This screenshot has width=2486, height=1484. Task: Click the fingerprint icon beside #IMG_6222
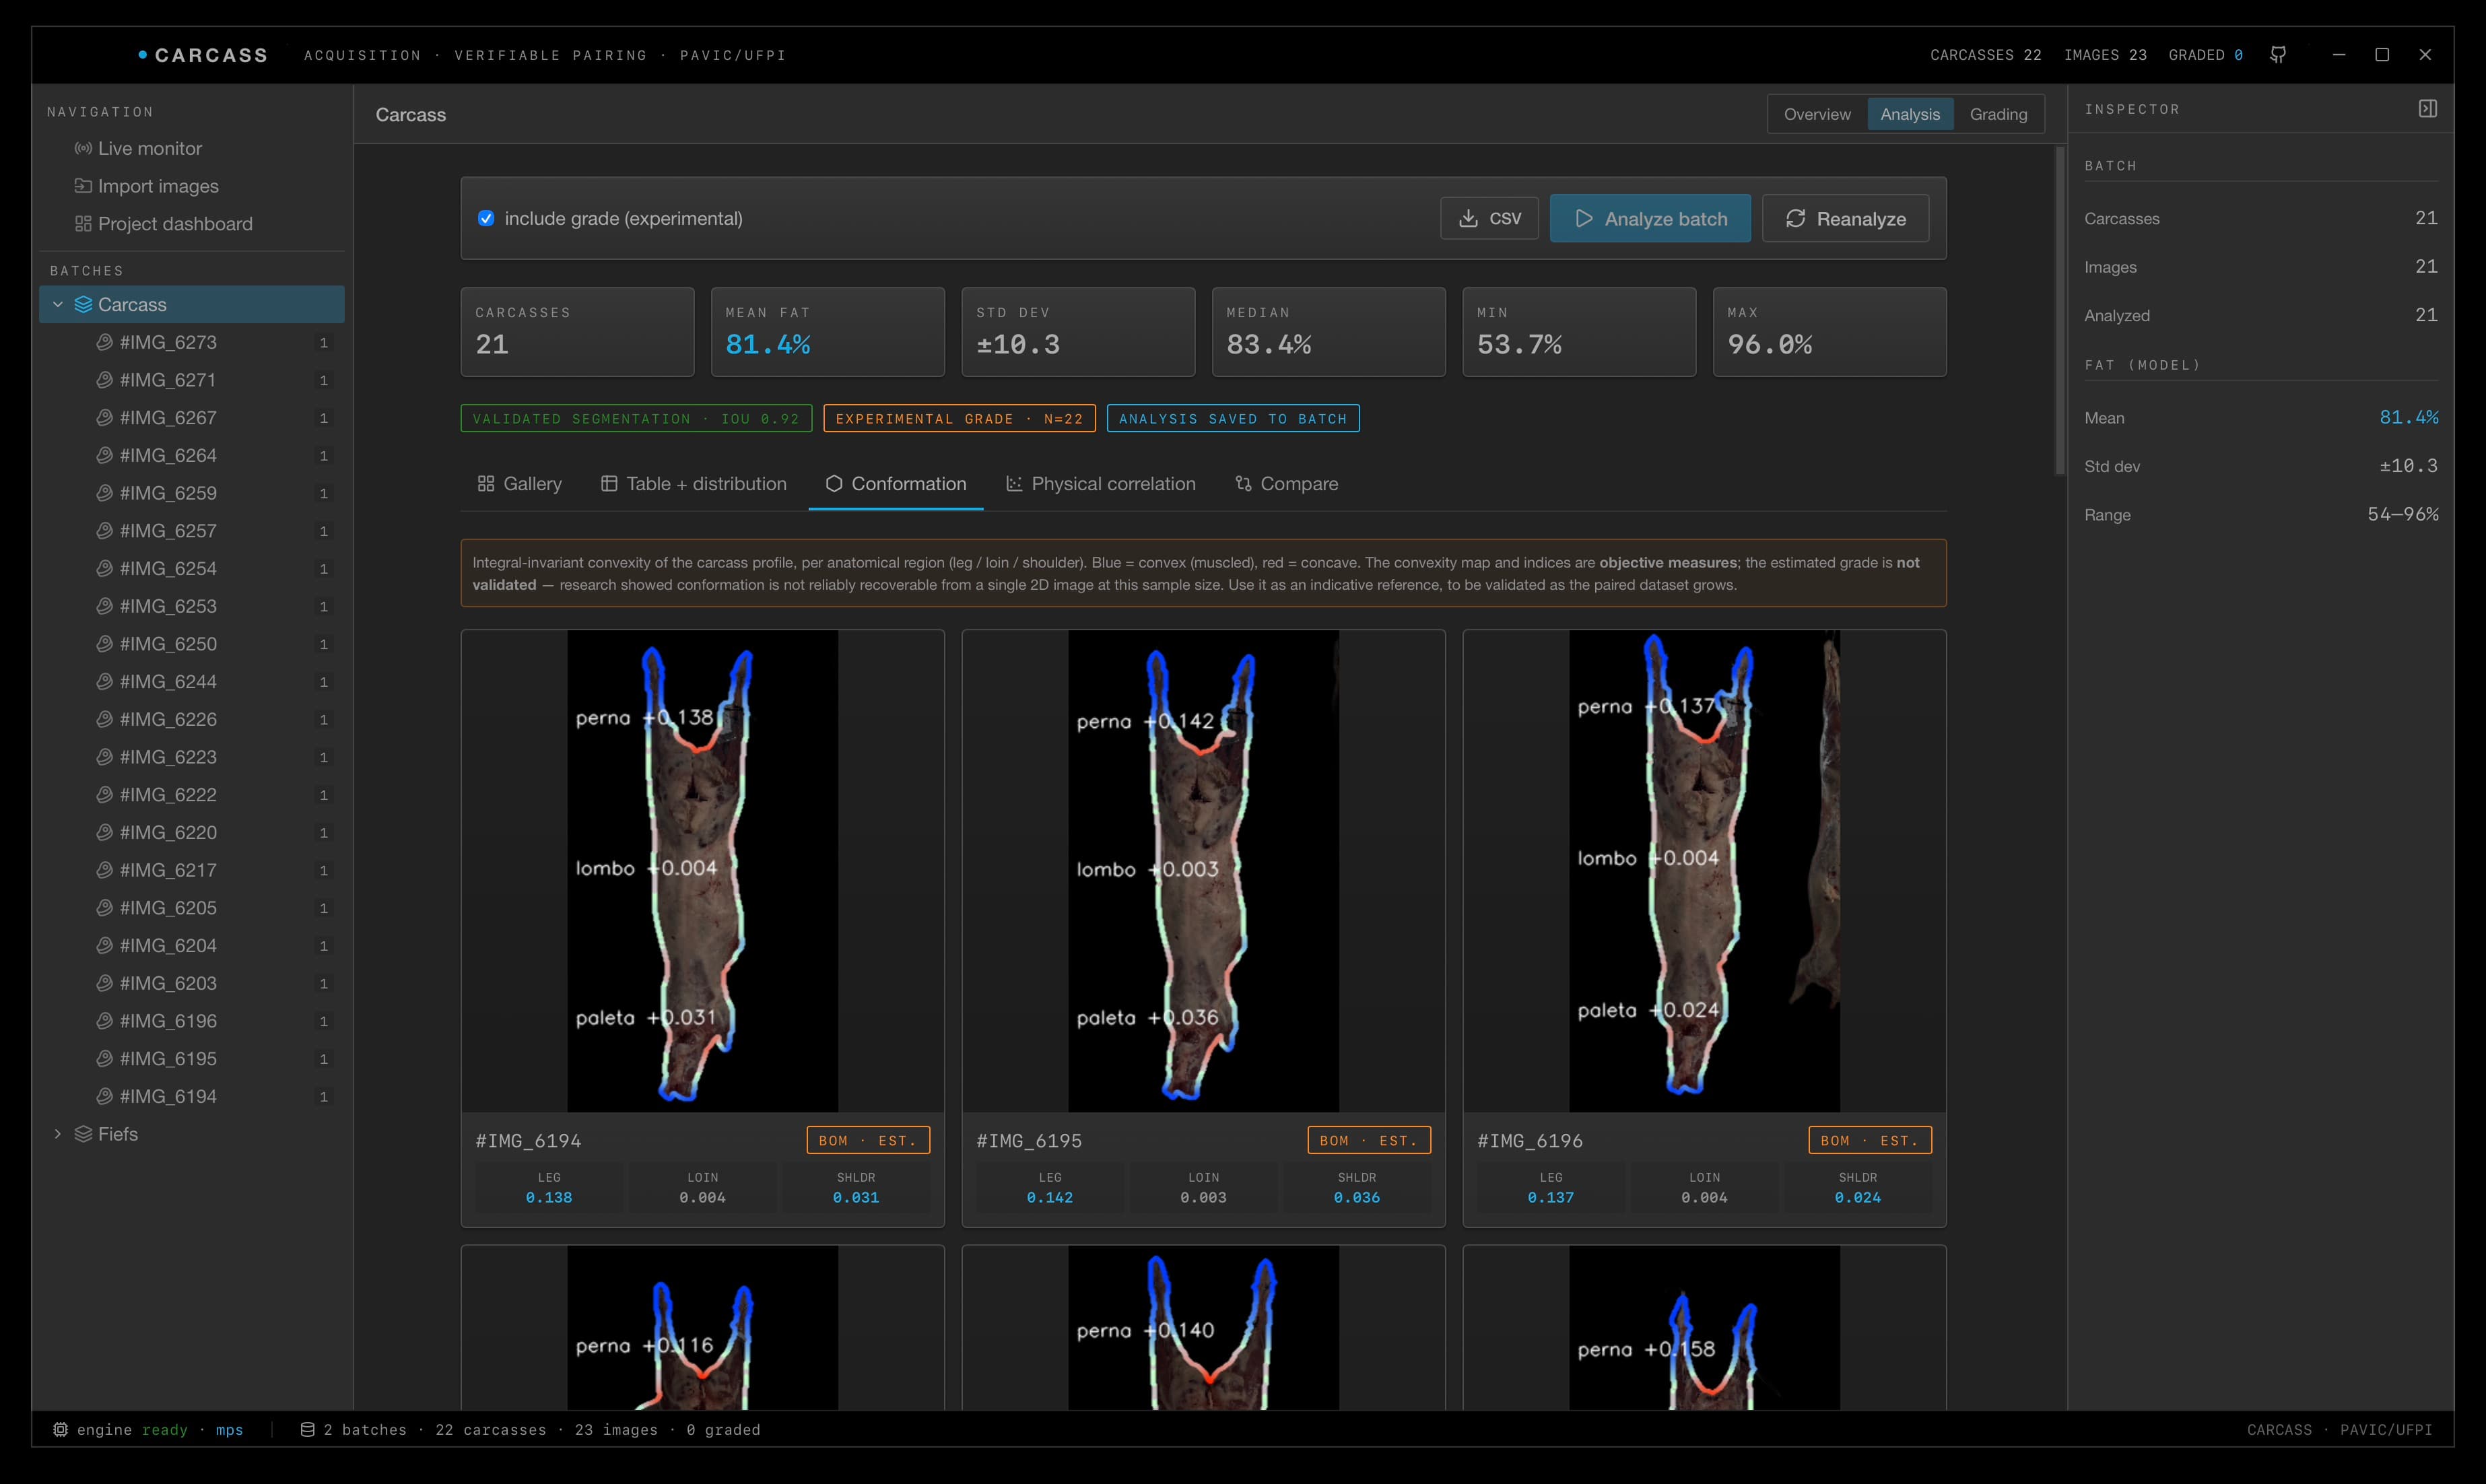coord(104,795)
